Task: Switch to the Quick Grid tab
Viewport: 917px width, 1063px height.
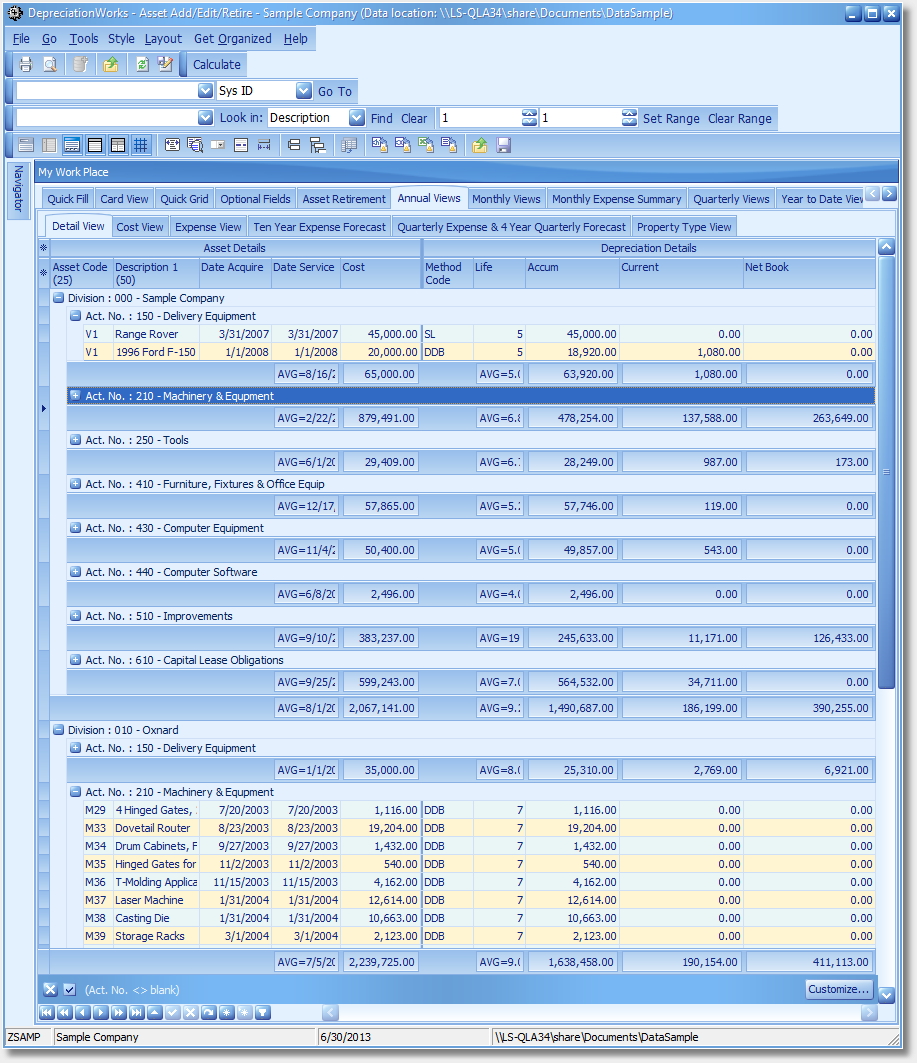Action: pyautogui.click(x=184, y=199)
